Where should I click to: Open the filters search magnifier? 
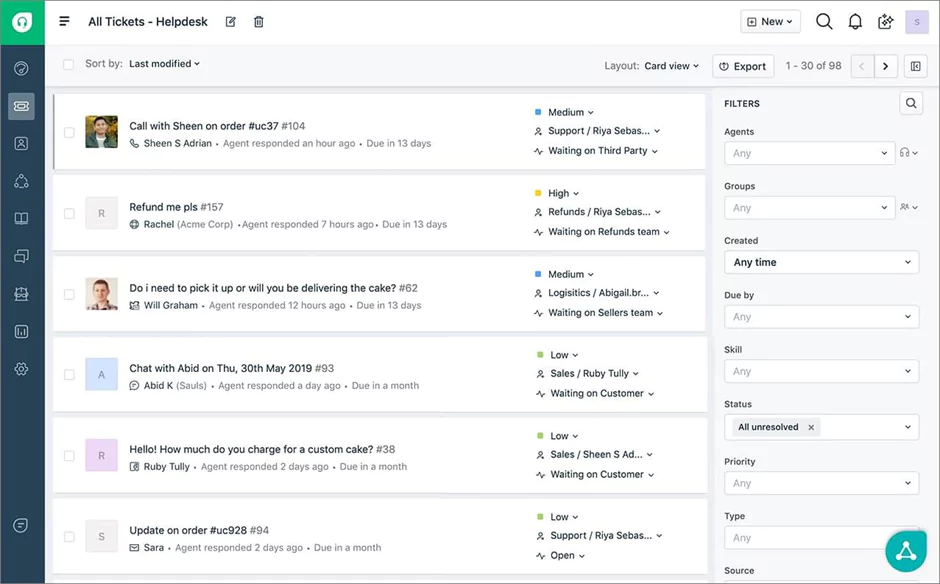point(911,102)
